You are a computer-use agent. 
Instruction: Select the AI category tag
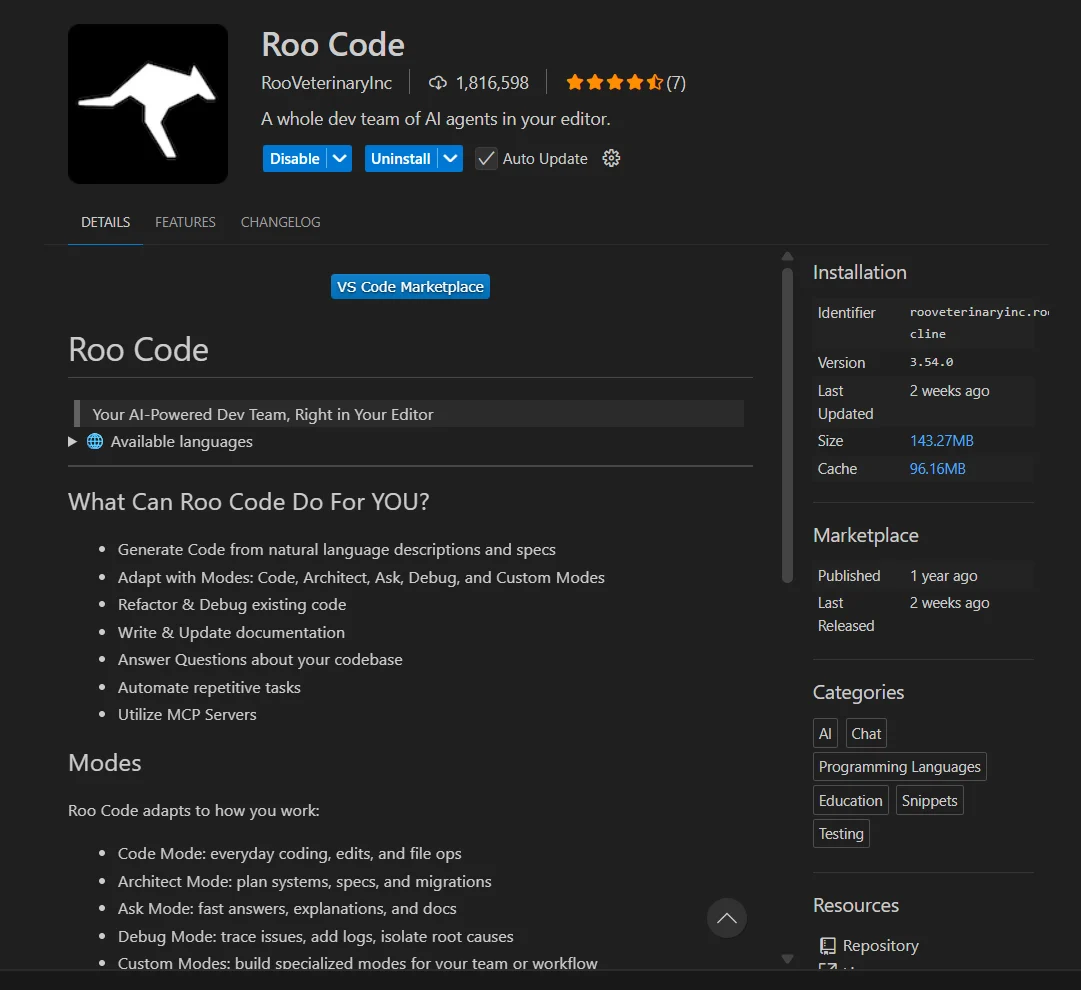pos(825,734)
